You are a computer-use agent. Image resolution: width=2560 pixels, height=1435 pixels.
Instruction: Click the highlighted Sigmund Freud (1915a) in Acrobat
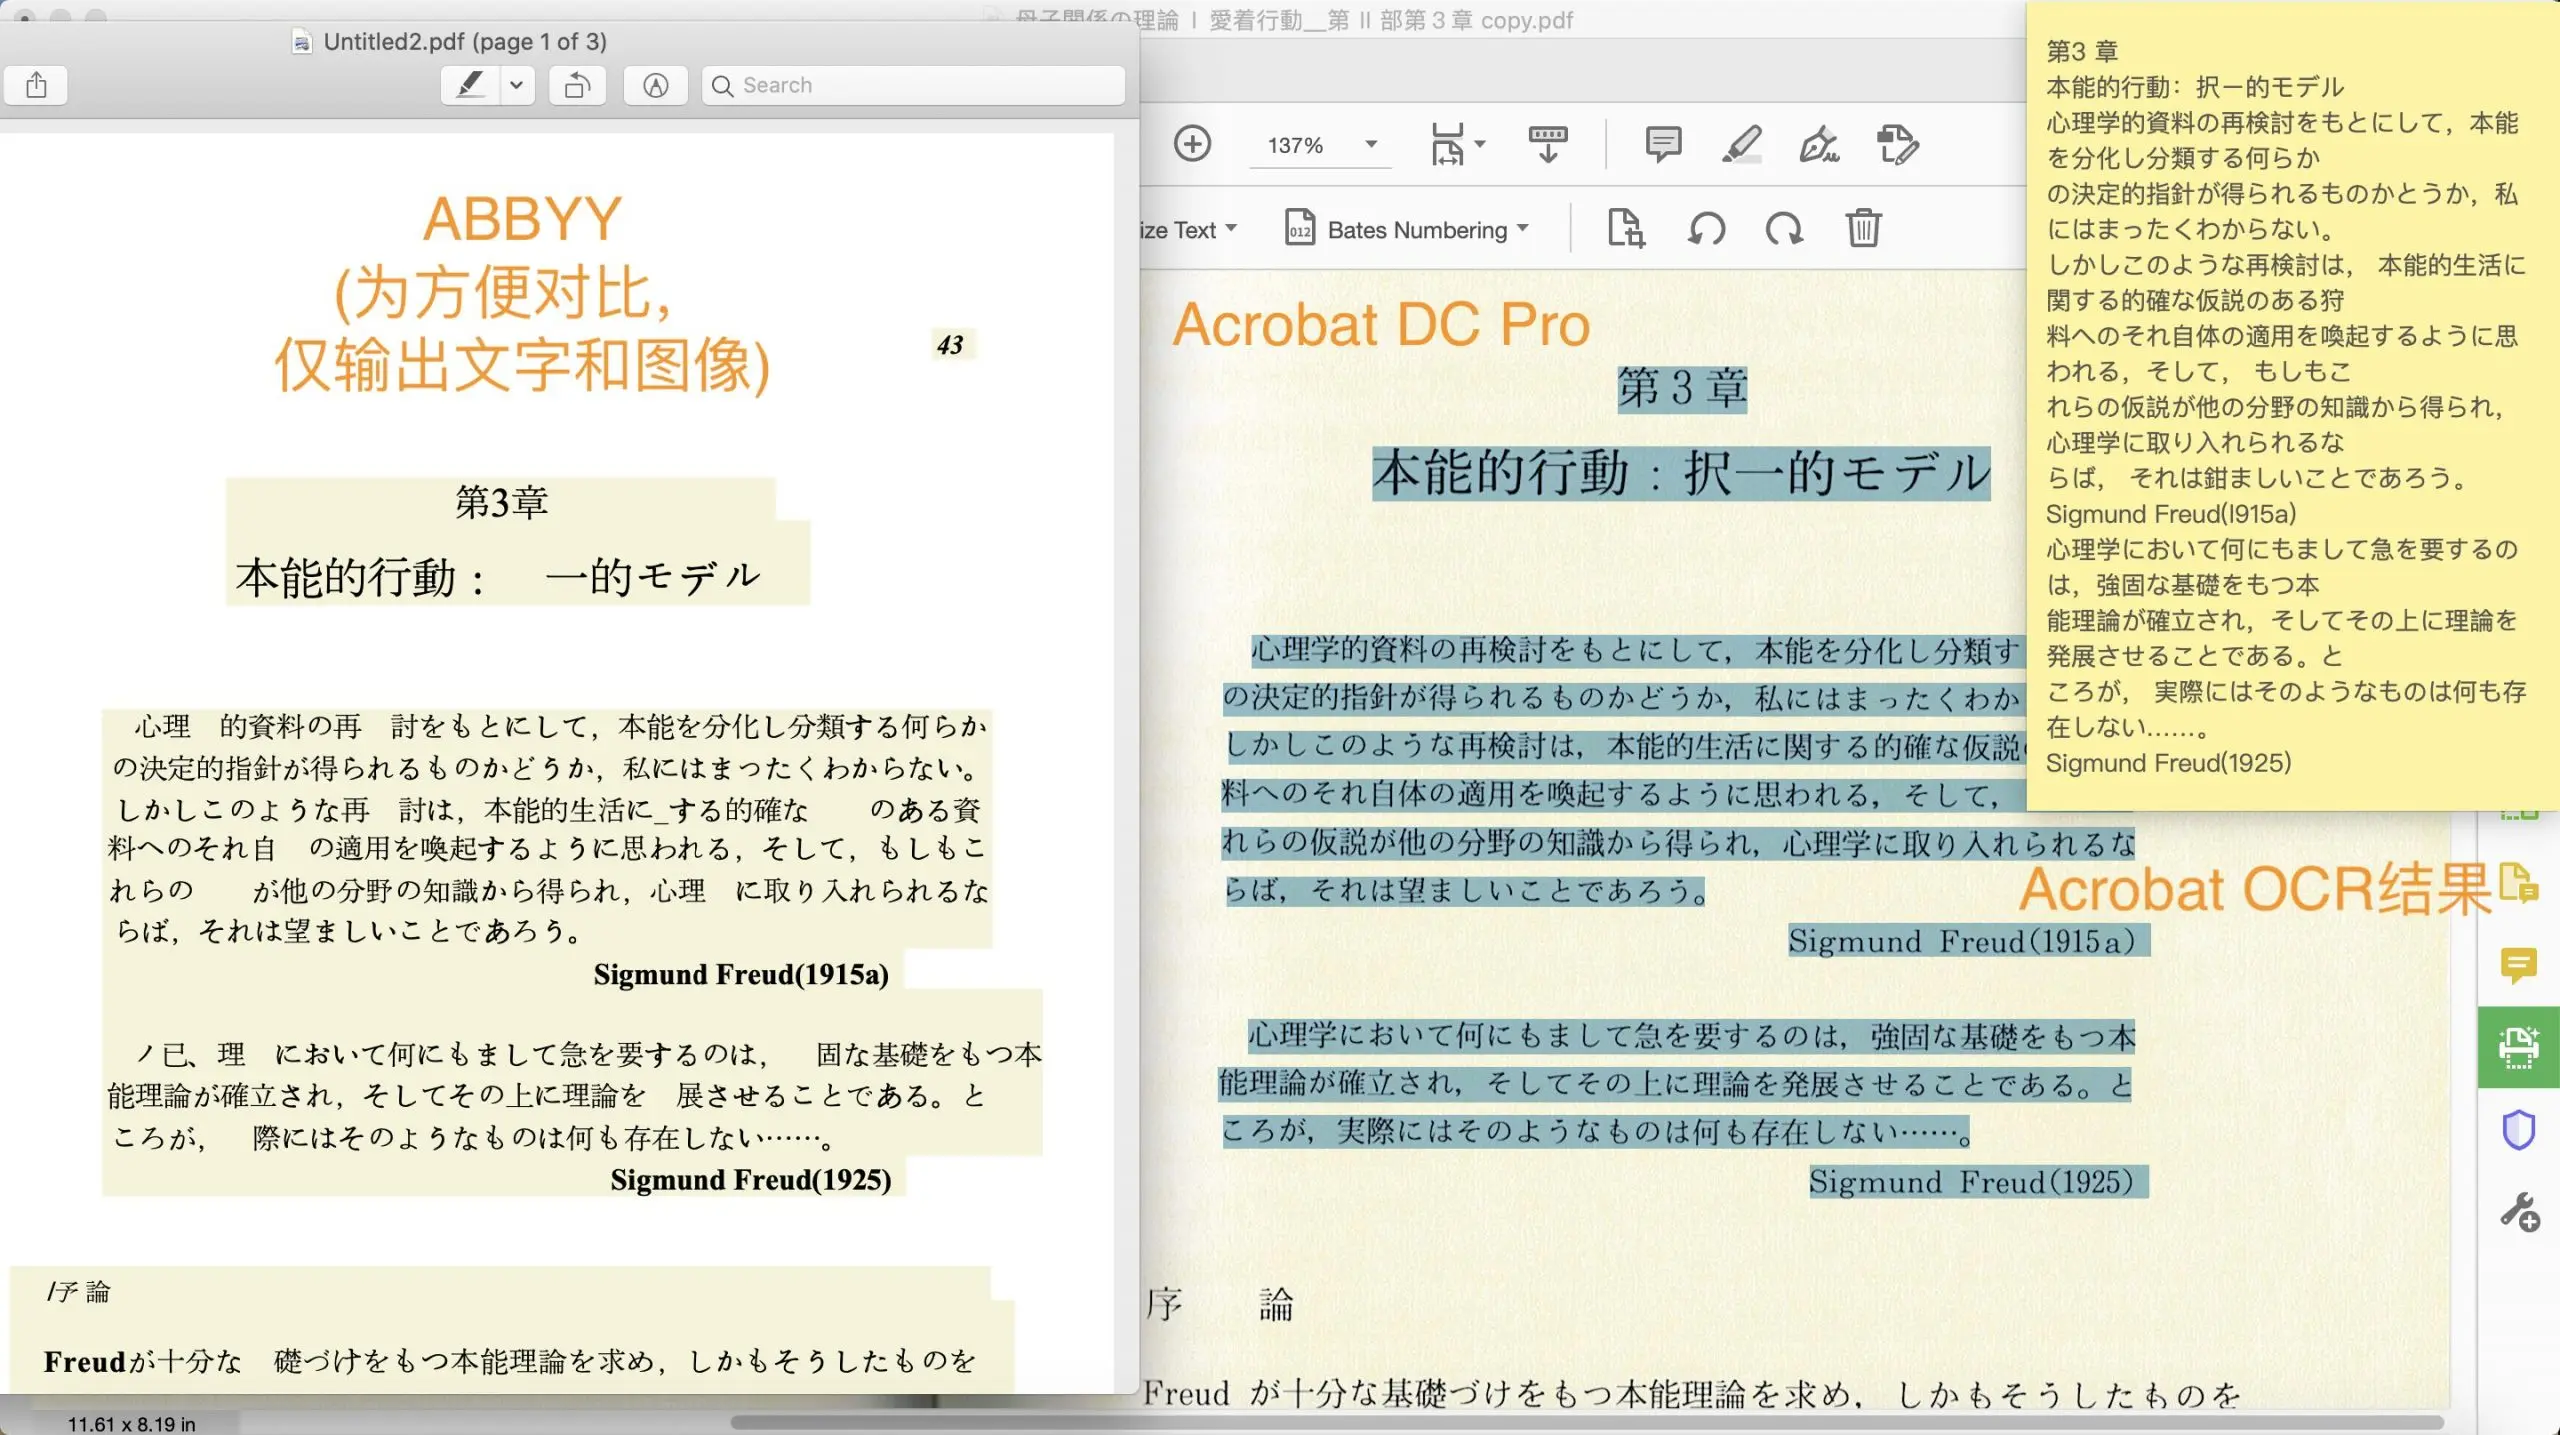(1968, 941)
